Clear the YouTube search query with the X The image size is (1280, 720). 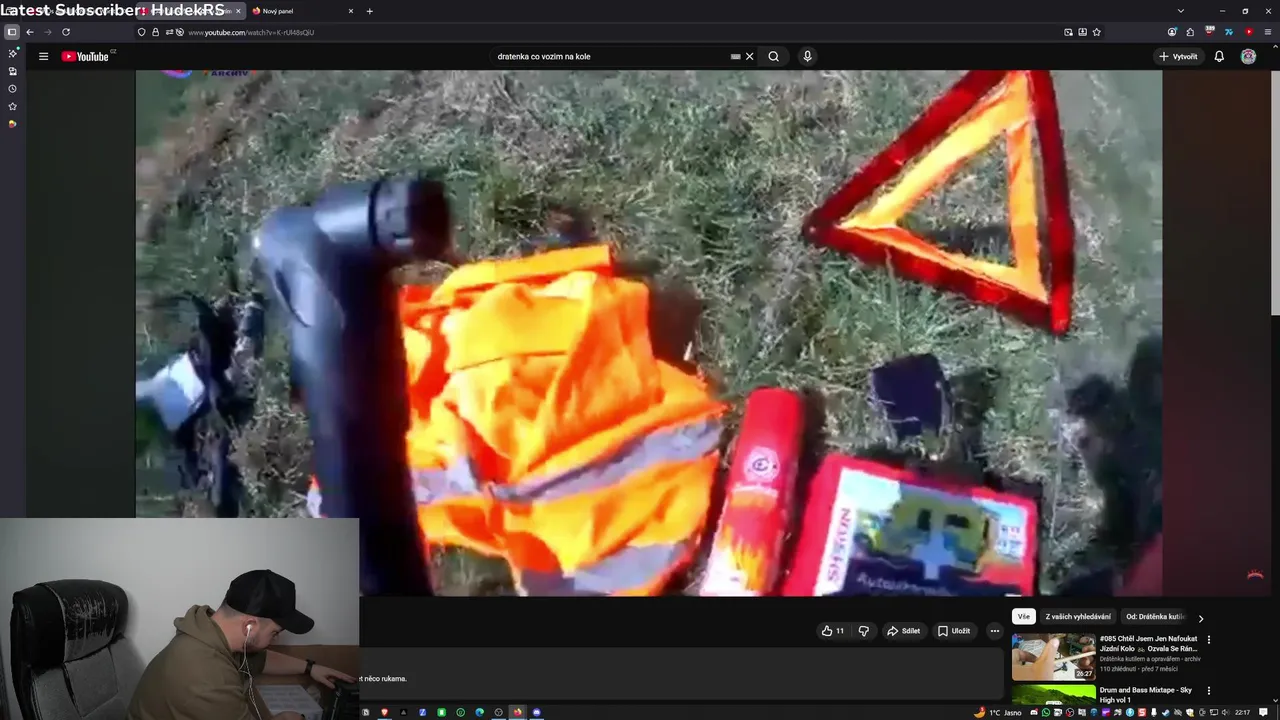pyautogui.click(x=749, y=56)
